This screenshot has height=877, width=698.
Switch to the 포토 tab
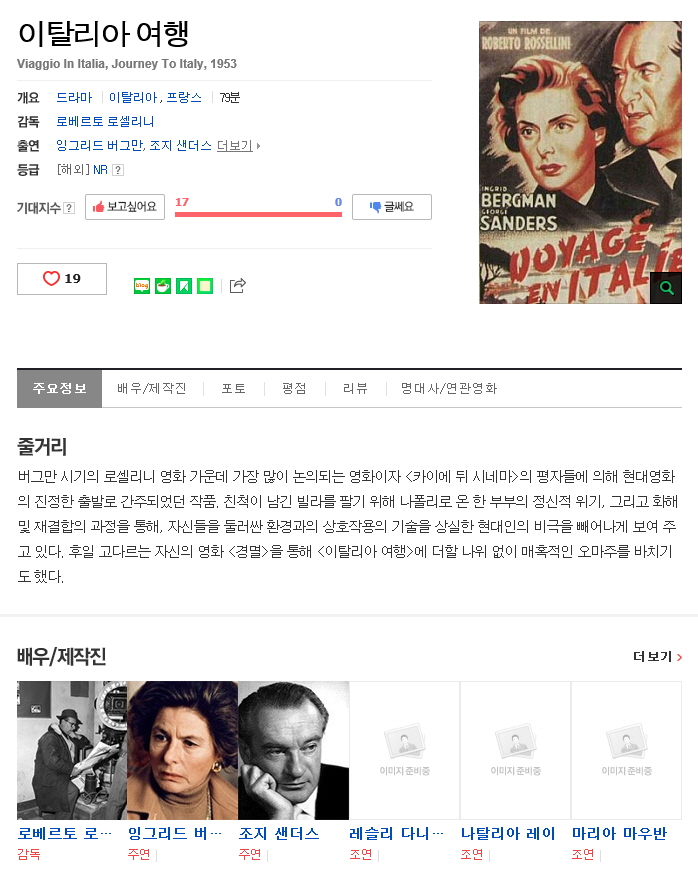234,388
